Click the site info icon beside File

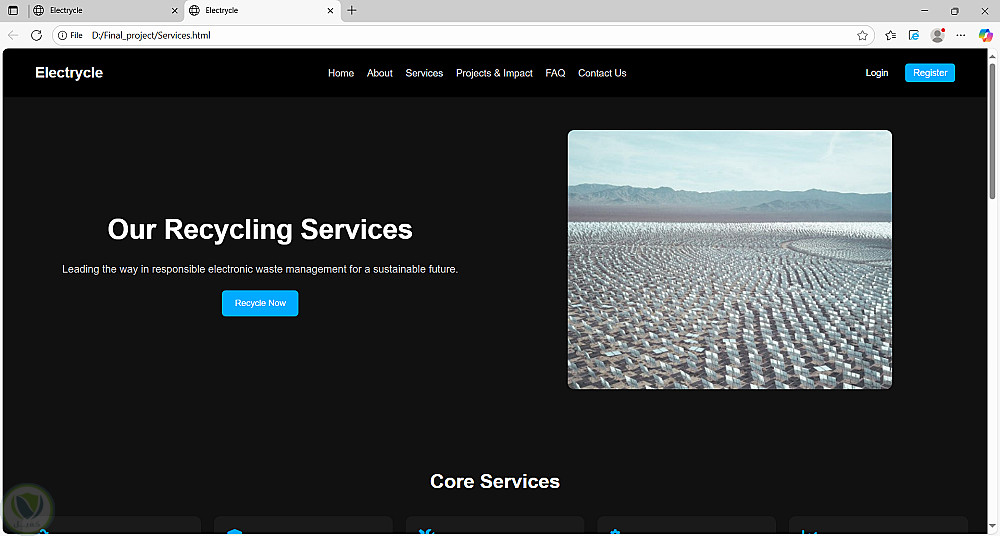point(62,35)
